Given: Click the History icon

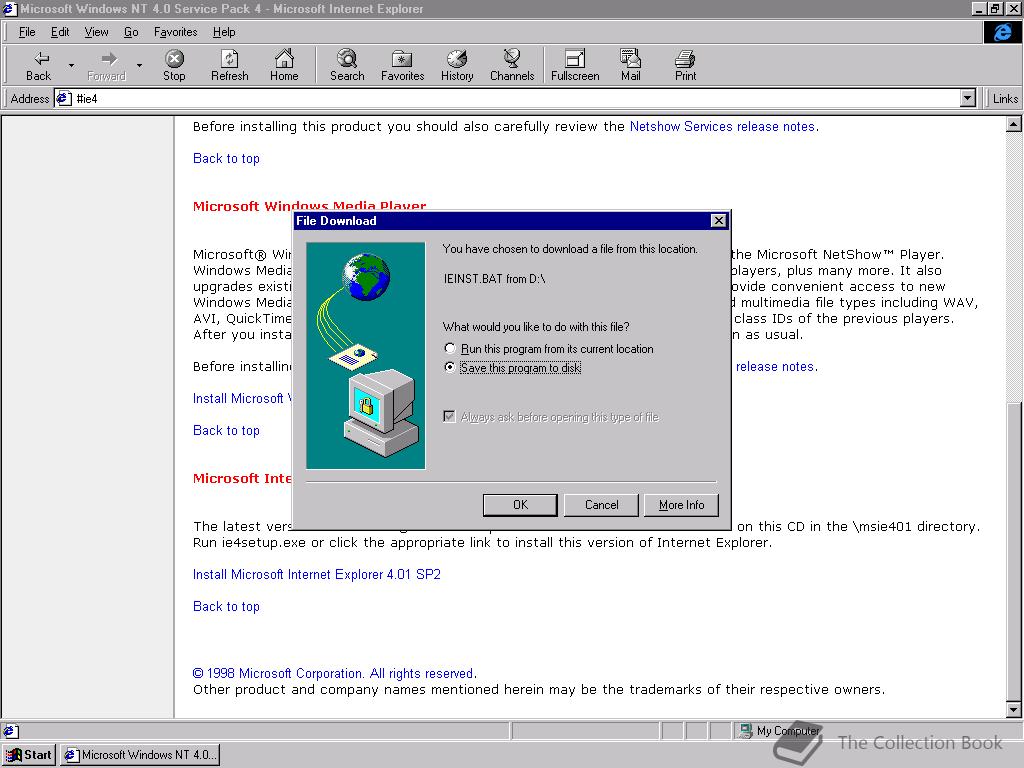Looking at the screenshot, I should coord(456,64).
